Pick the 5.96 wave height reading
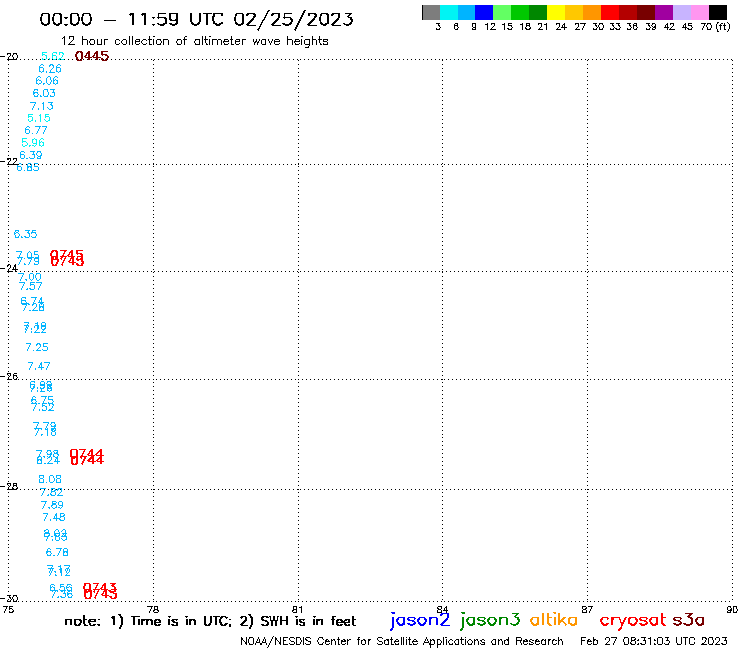This screenshot has width=740, height=650. [x=33, y=143]
